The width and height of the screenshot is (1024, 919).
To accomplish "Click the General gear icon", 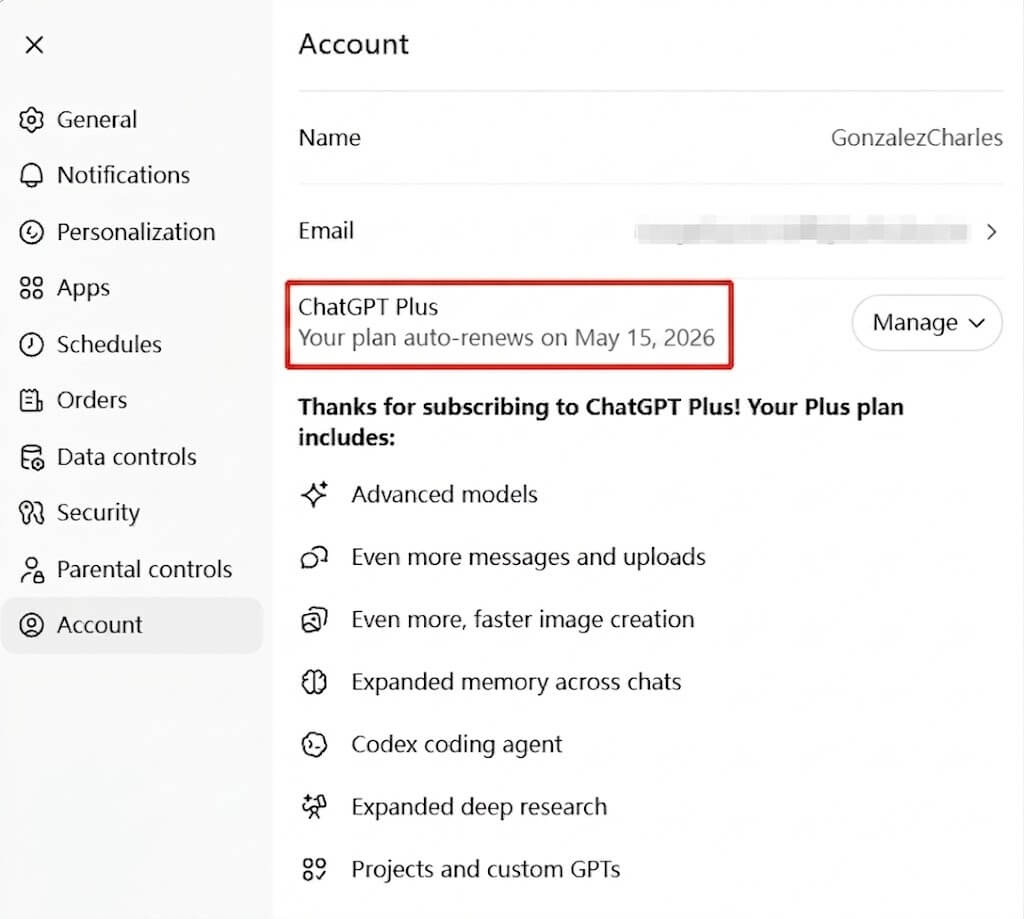I will [32, 120].
